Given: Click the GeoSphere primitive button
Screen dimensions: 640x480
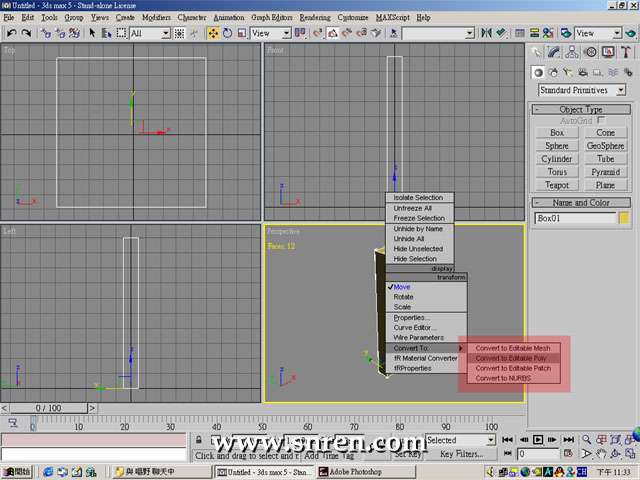Looking at the screenshot, I should [x=605, y=146].
